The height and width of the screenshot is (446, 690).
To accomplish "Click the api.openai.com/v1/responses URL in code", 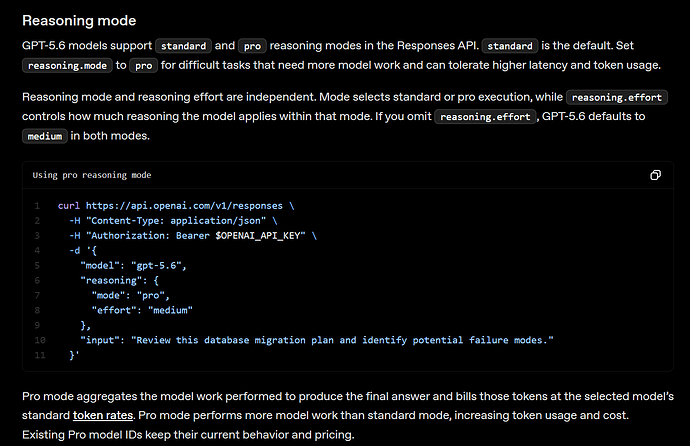I will click(184, 206).
